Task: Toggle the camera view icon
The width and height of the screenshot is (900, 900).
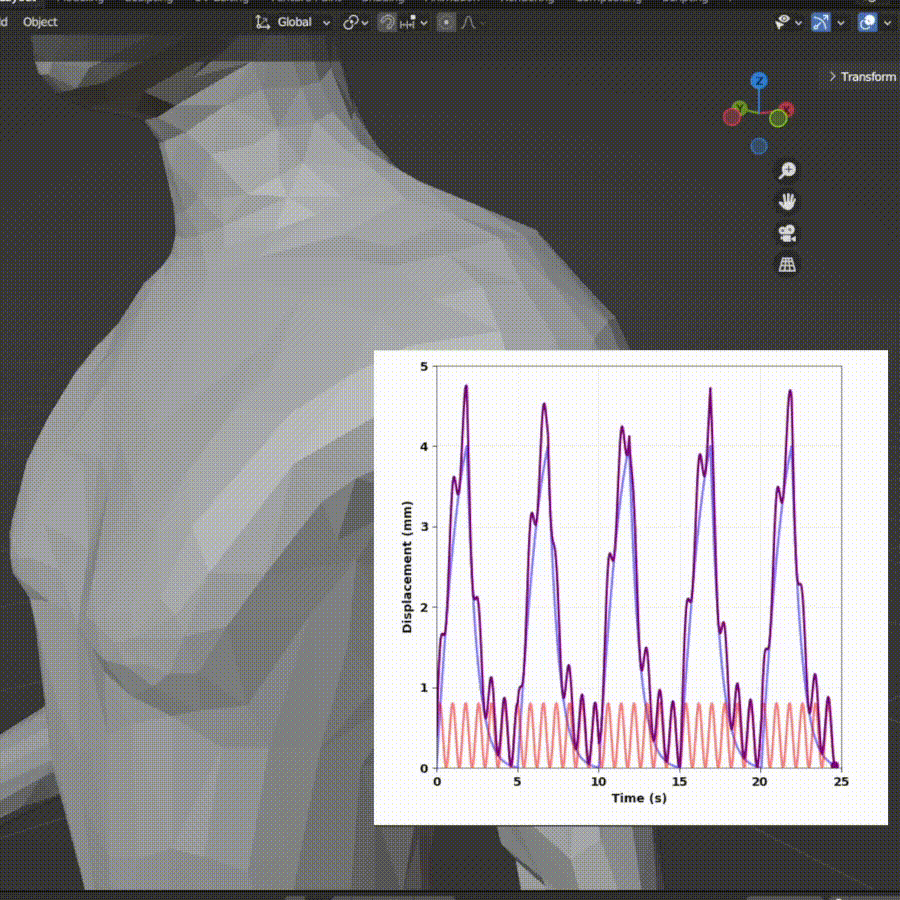Action: pos(787,233)
